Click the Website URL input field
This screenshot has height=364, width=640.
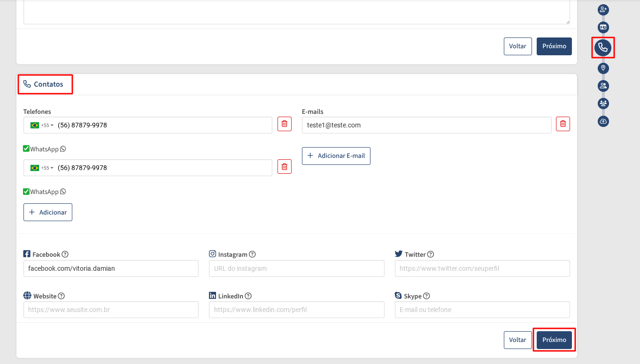point(111,310)
